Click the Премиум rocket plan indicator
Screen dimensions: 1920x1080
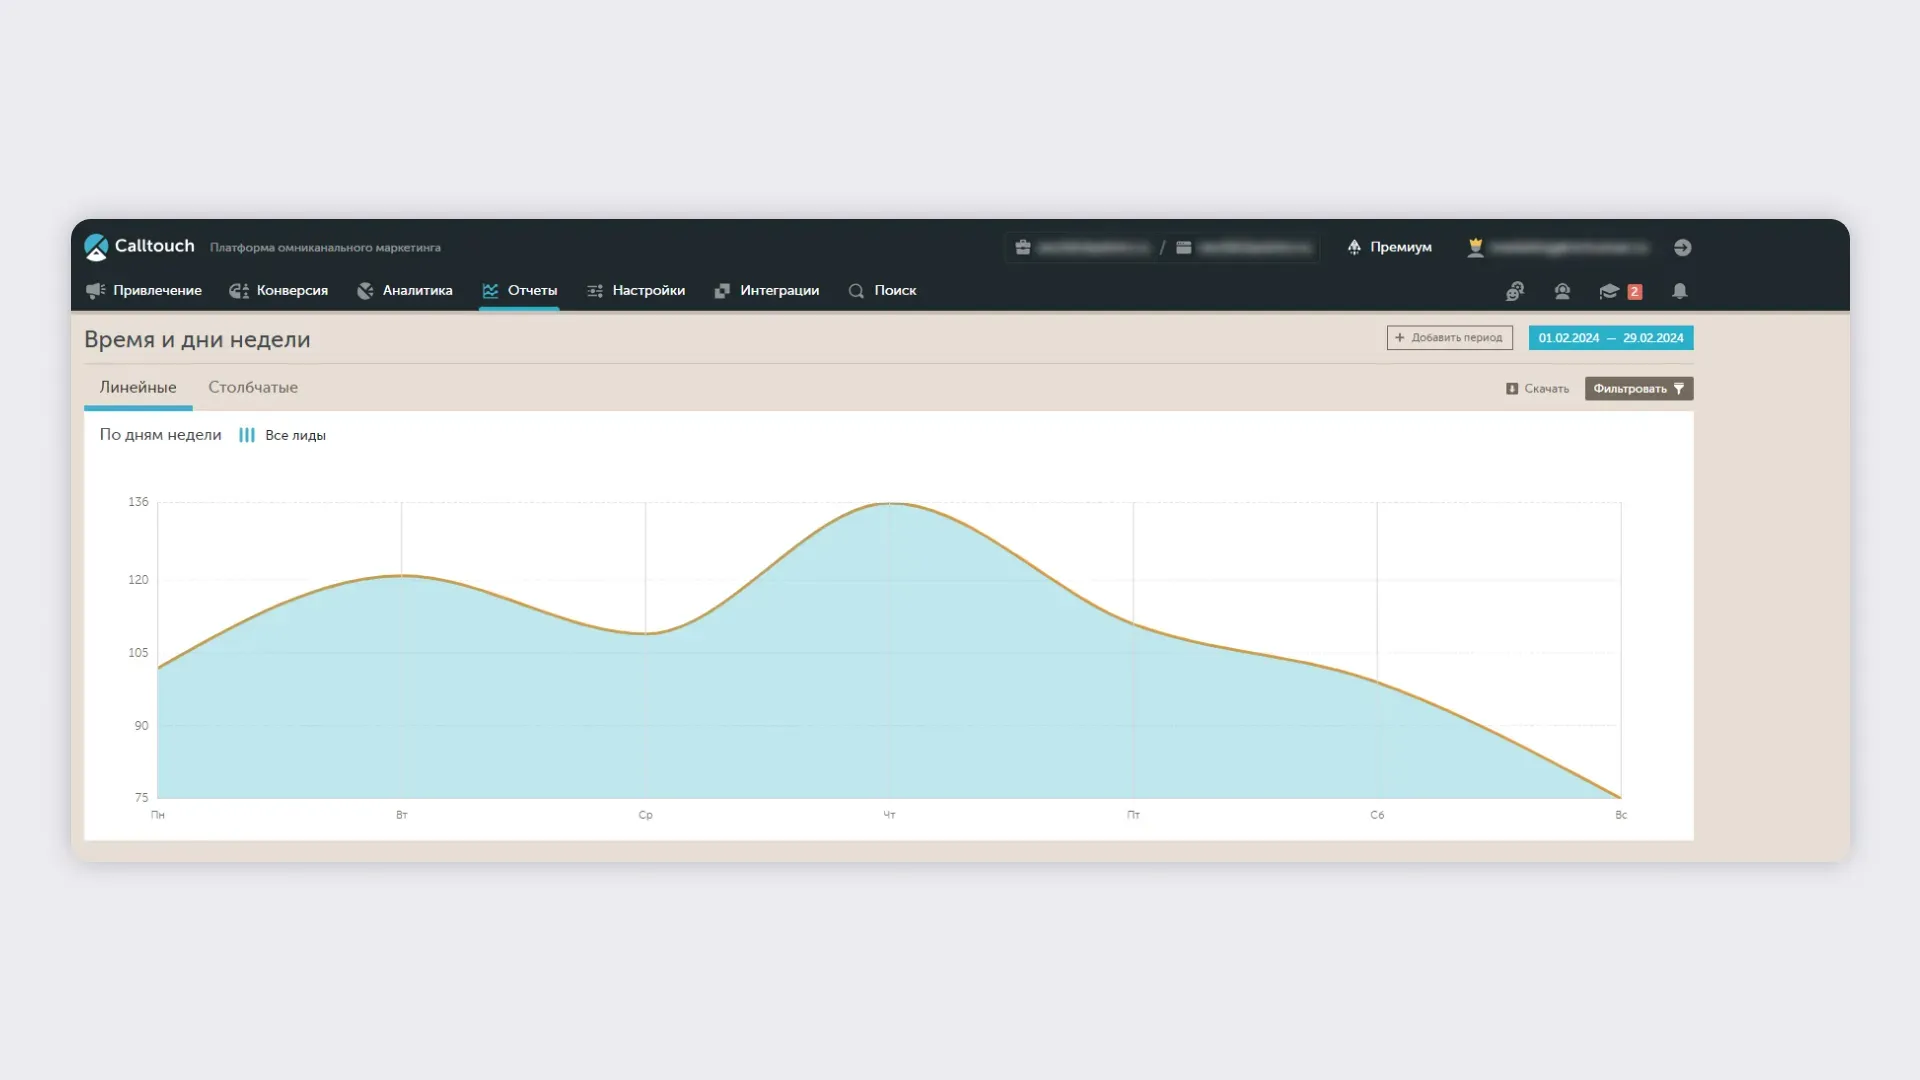[x=1389, y=247]
